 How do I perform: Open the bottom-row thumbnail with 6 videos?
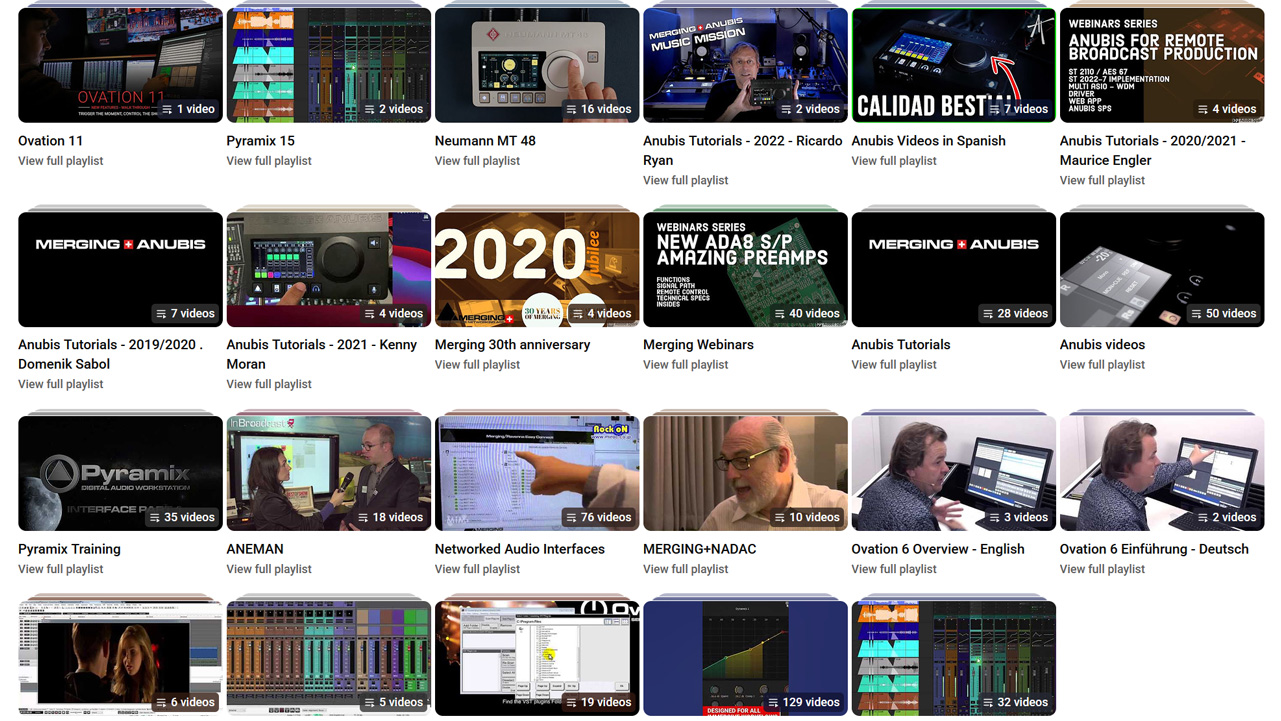(120, 658)
